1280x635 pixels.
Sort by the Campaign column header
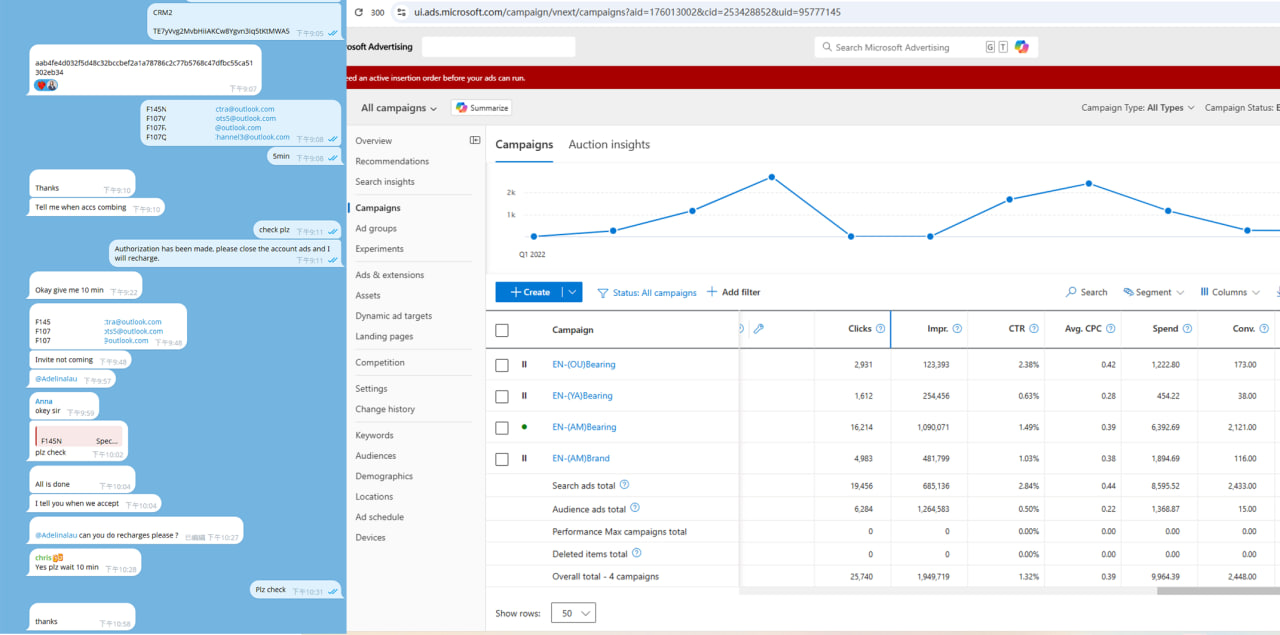click(573, 330)
